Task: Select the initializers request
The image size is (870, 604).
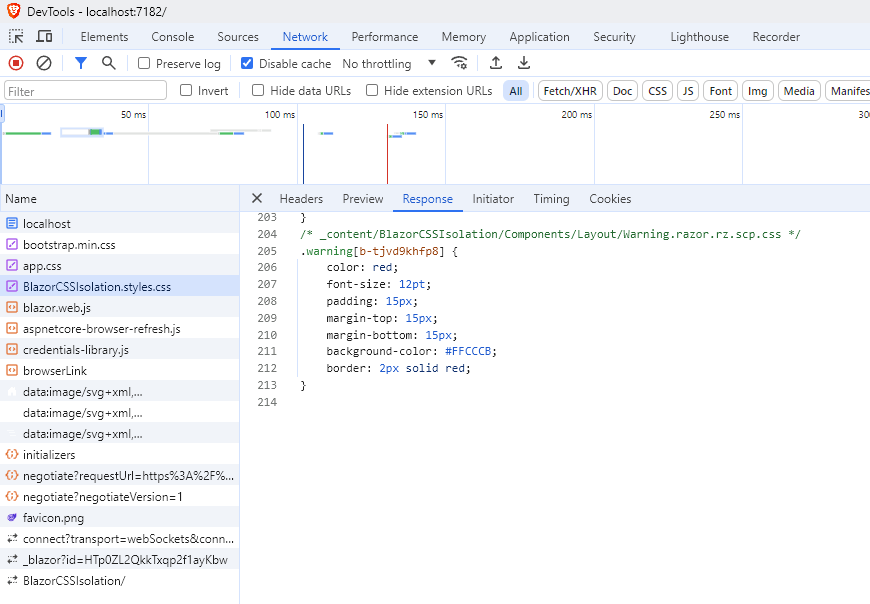Action: [120, 455]
